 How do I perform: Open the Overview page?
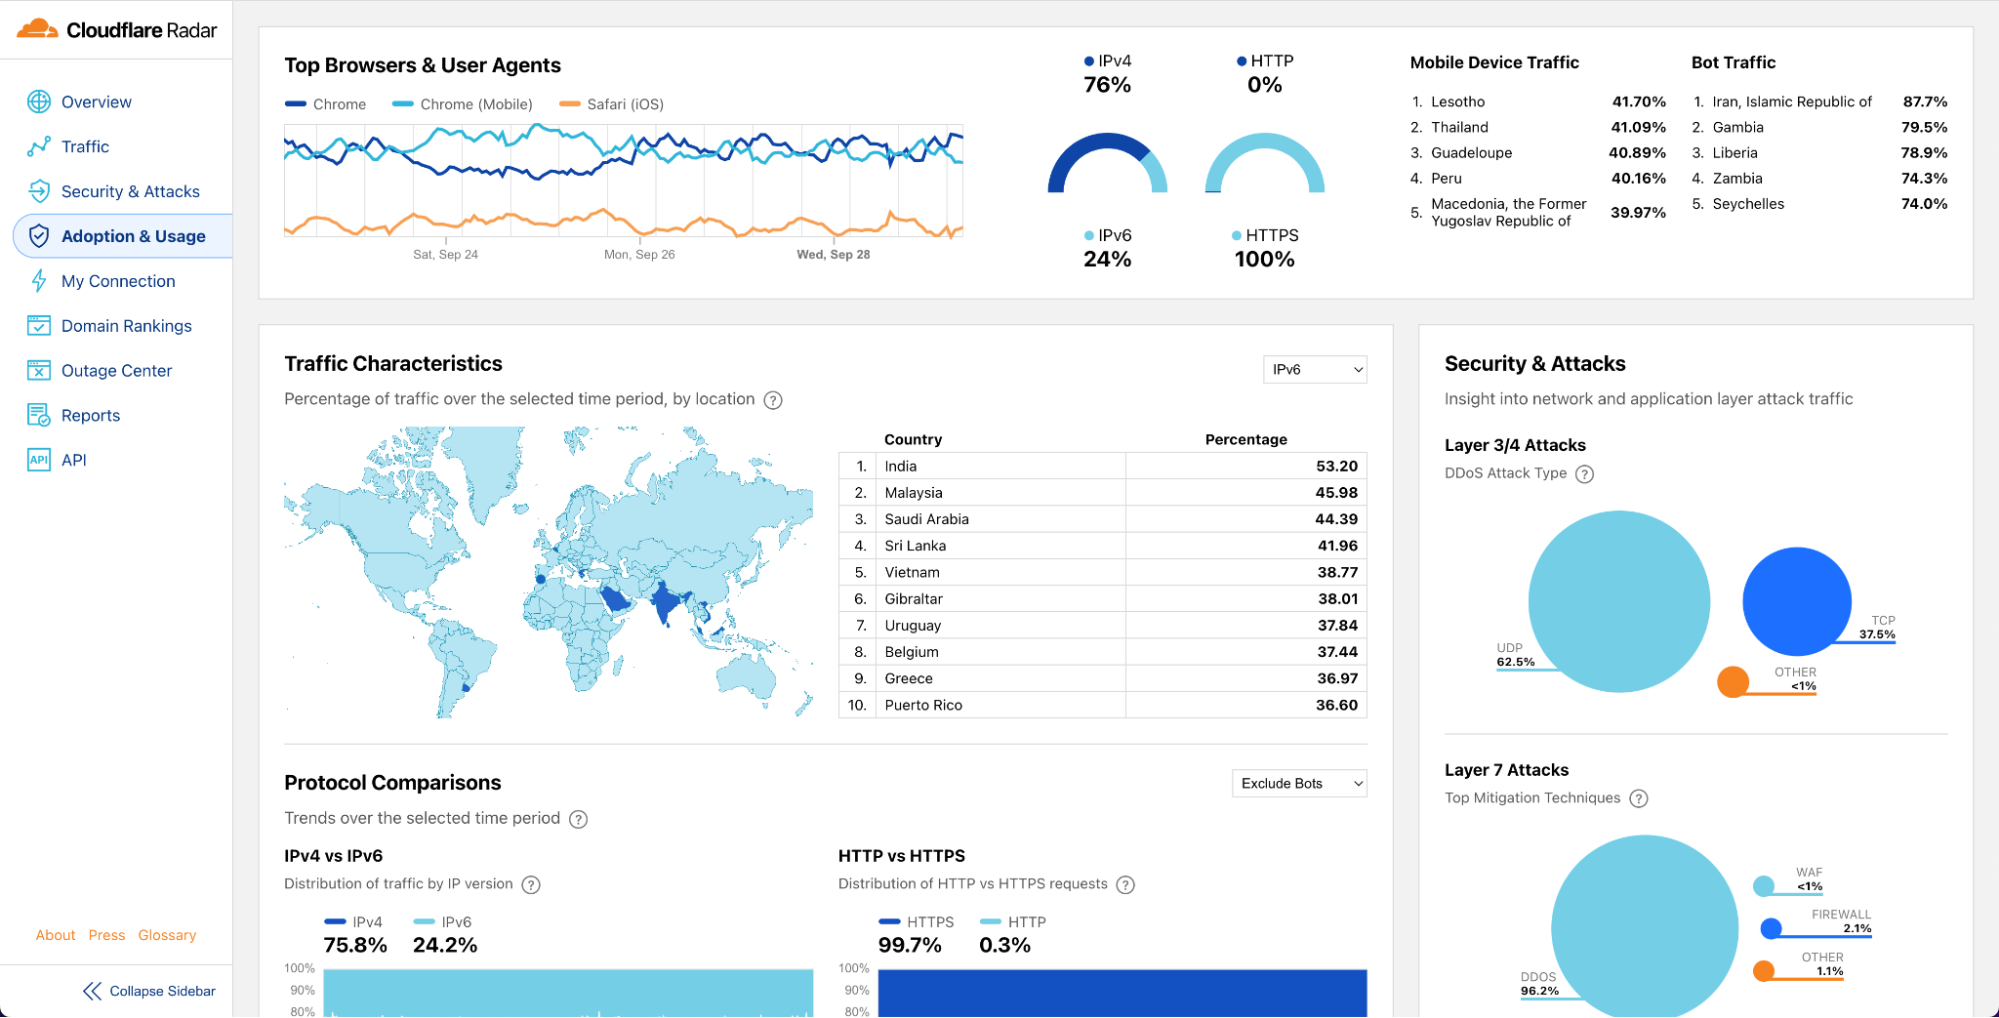(96, 102)
